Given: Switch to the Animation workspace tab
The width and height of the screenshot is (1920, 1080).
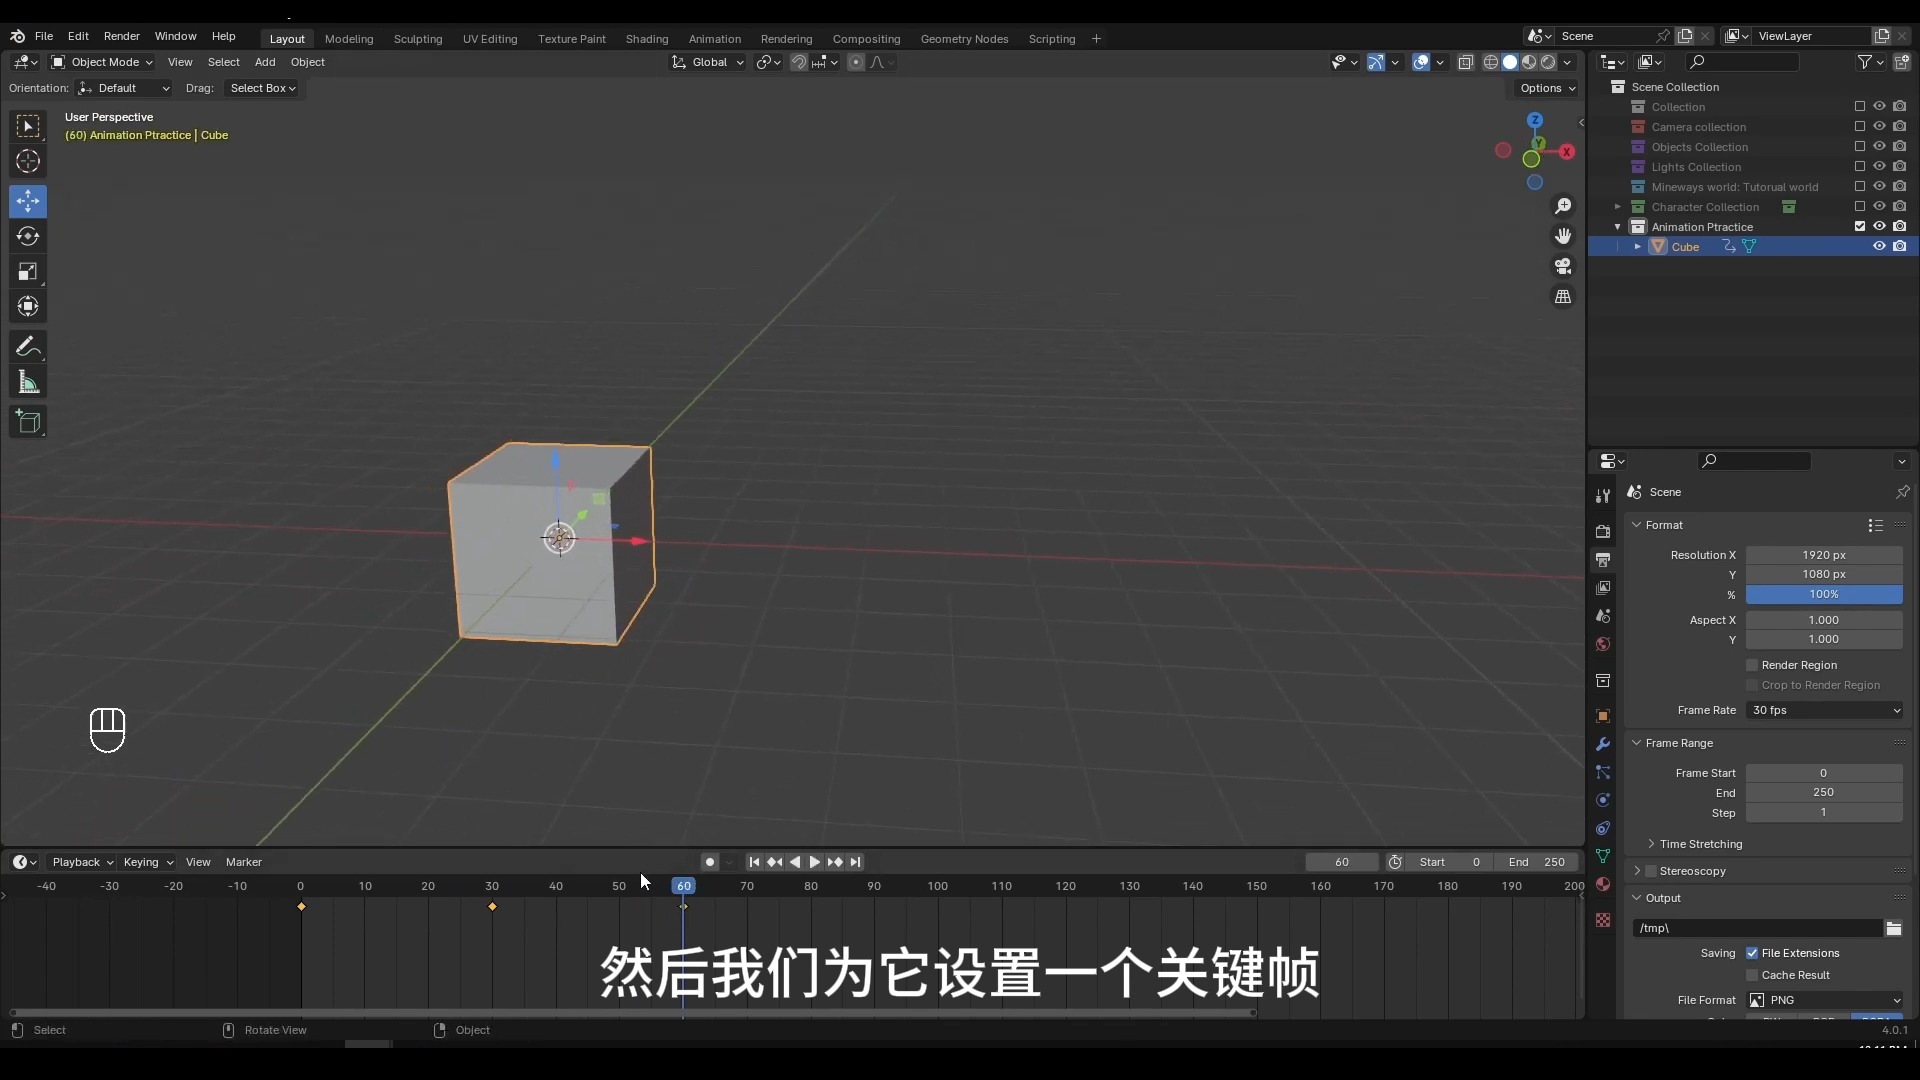Looking at the screenshot, I should (714, 39).
